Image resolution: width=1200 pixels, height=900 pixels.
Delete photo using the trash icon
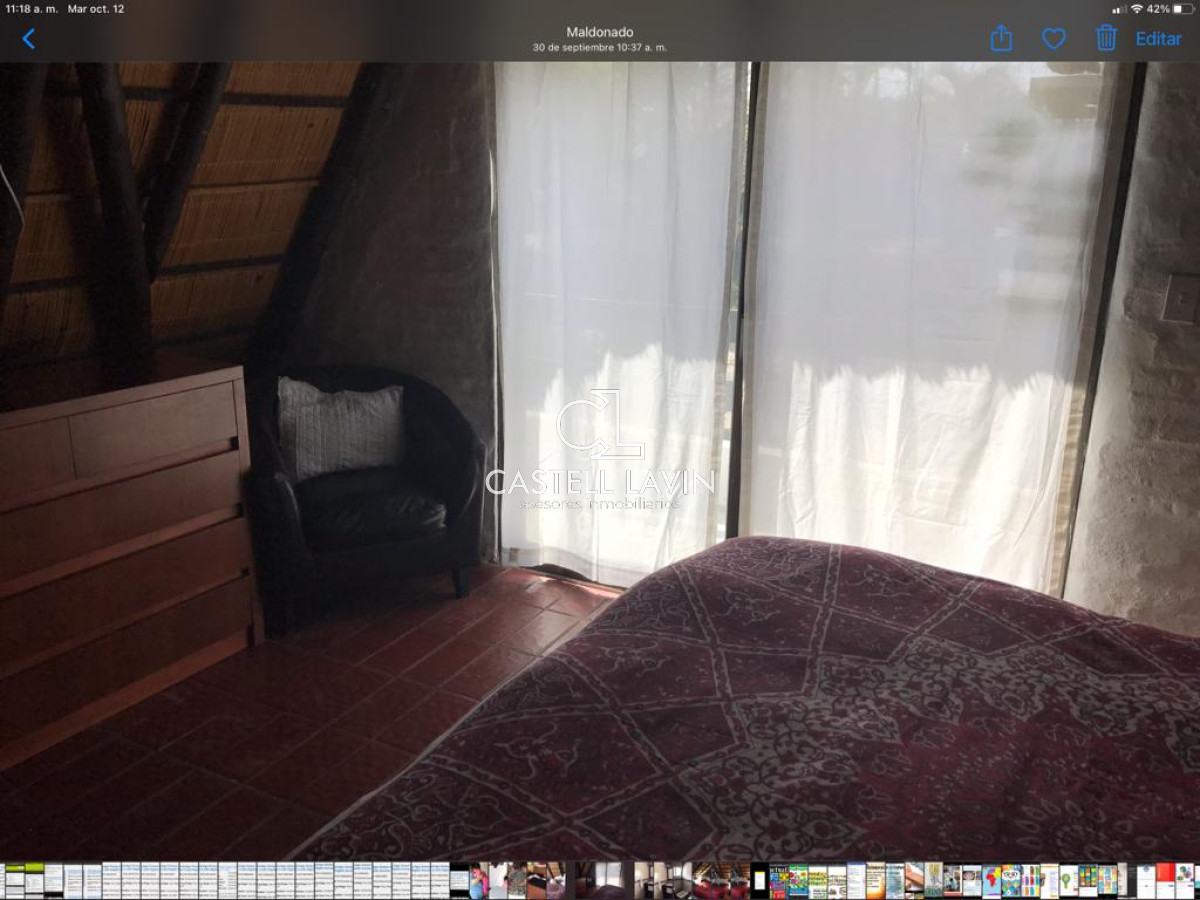[x=1106, y=39]
